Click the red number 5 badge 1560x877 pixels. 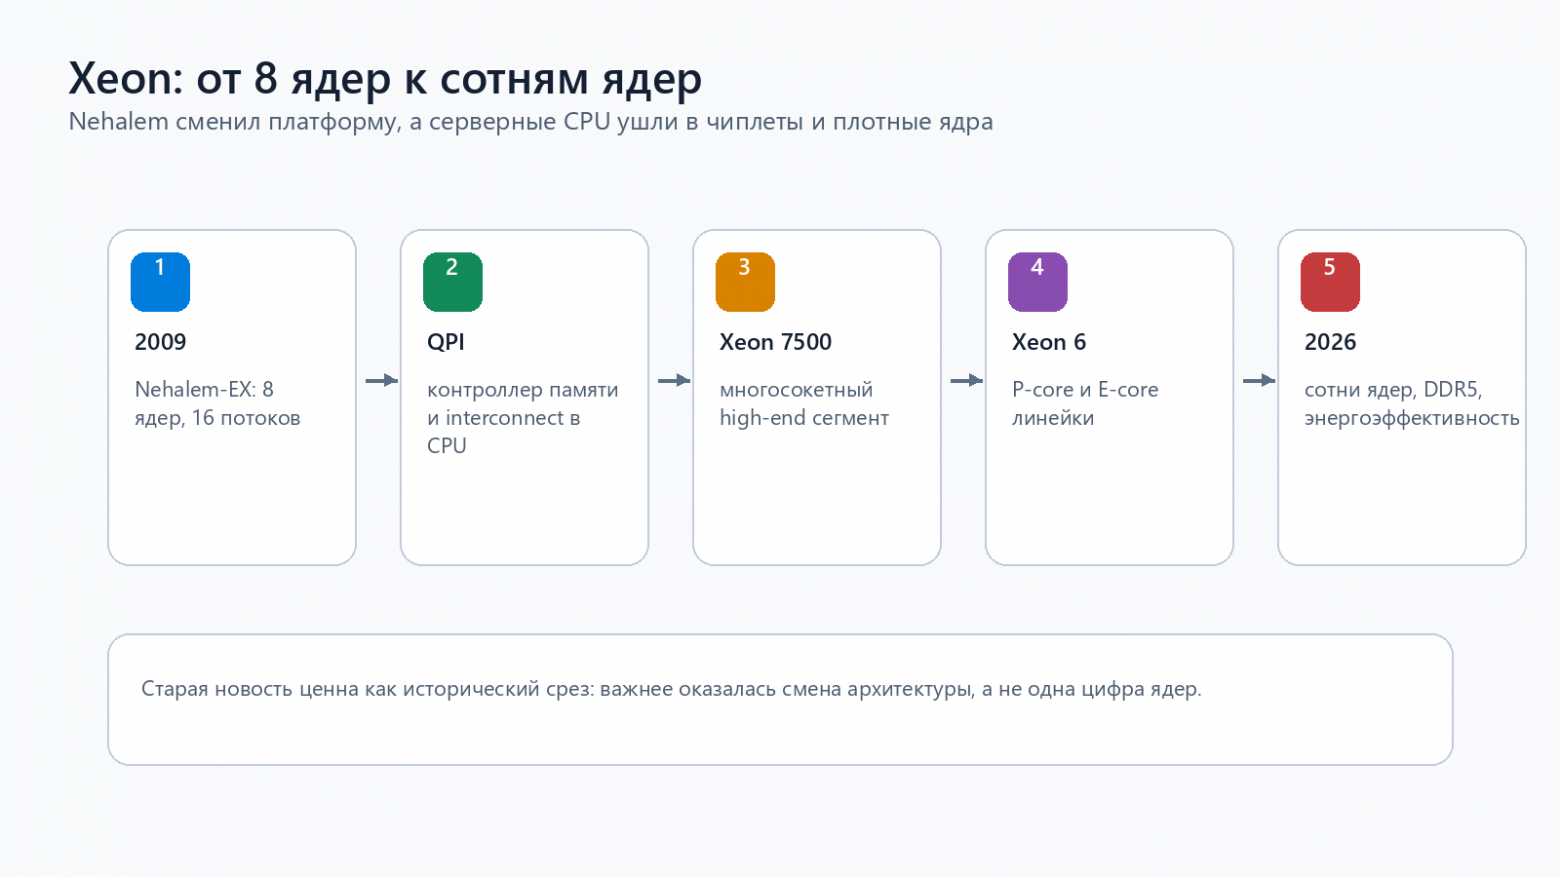(1330, 282)
